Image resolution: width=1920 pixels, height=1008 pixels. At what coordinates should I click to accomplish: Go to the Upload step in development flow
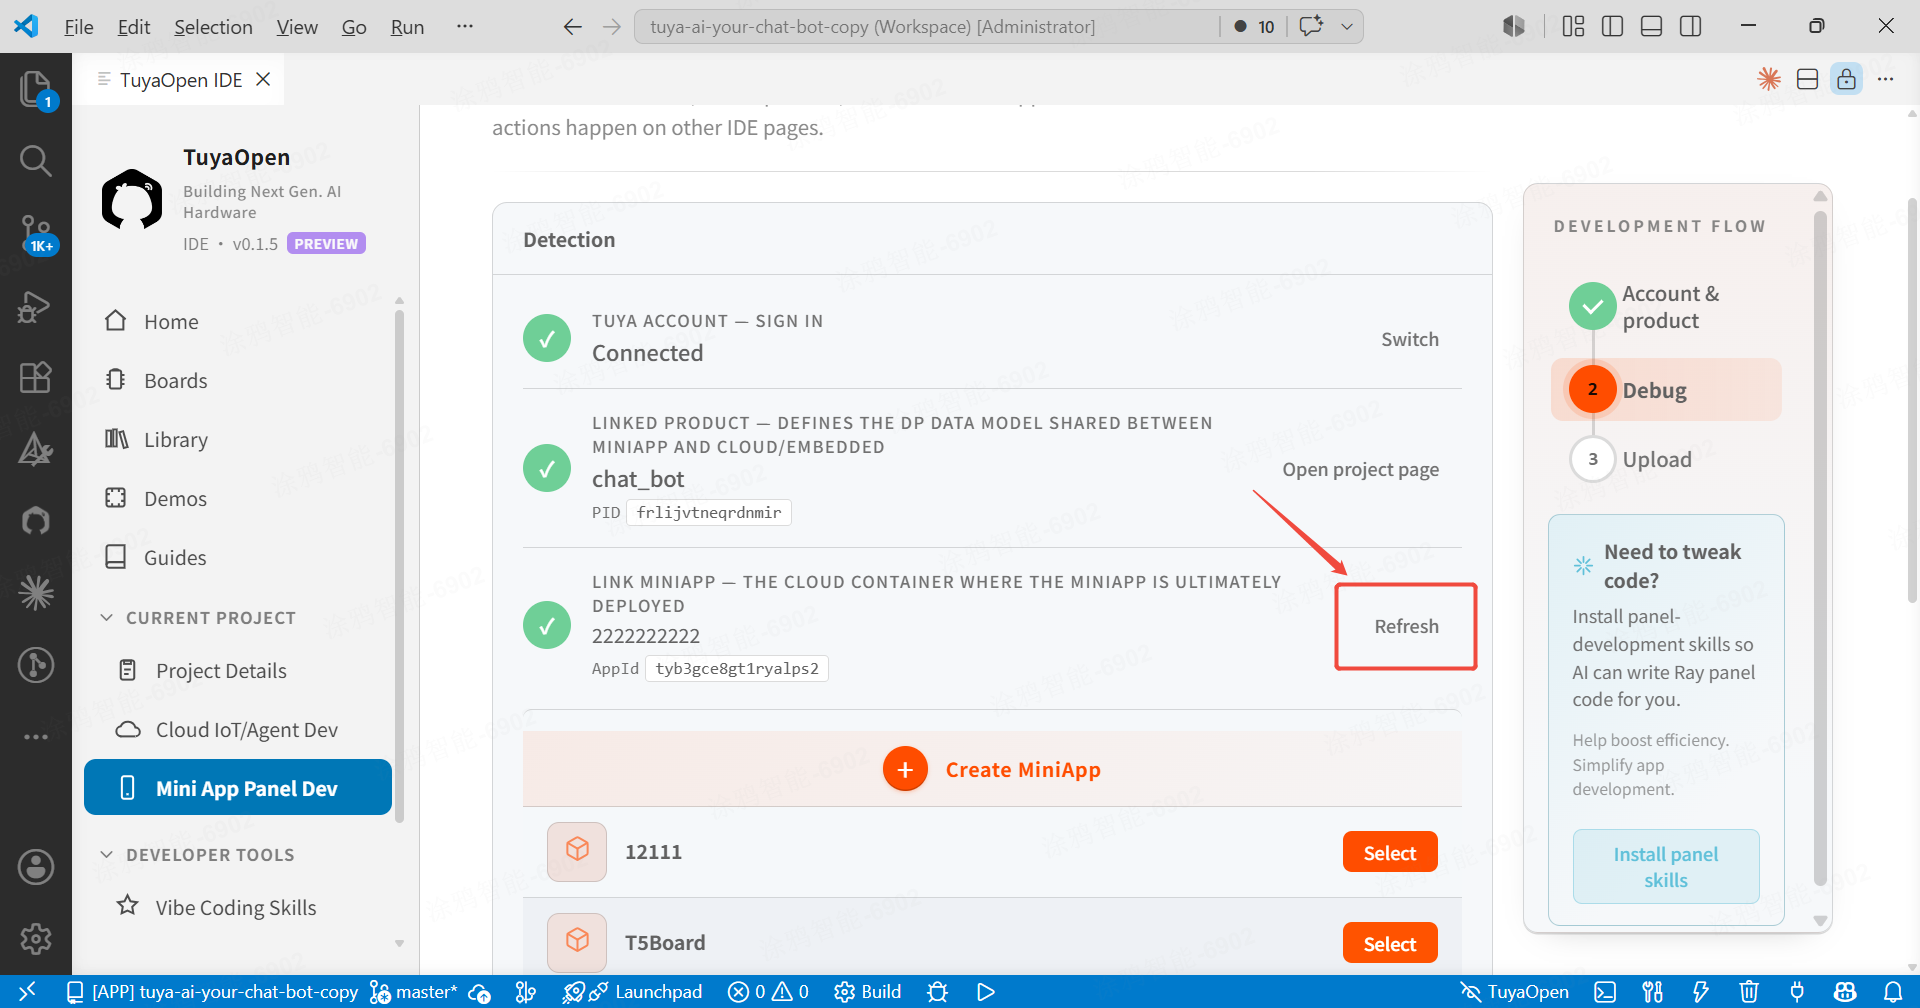1632,460
